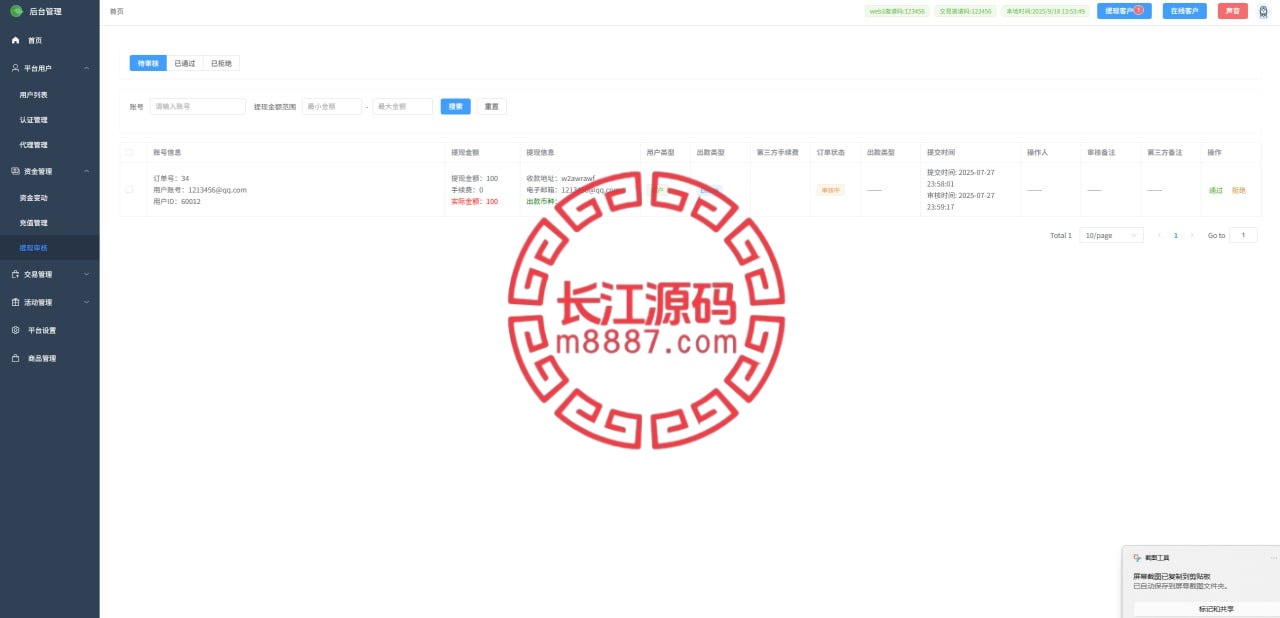
Task: Click the 商品管理 bag icon
Action: click(x=15, y=358)
